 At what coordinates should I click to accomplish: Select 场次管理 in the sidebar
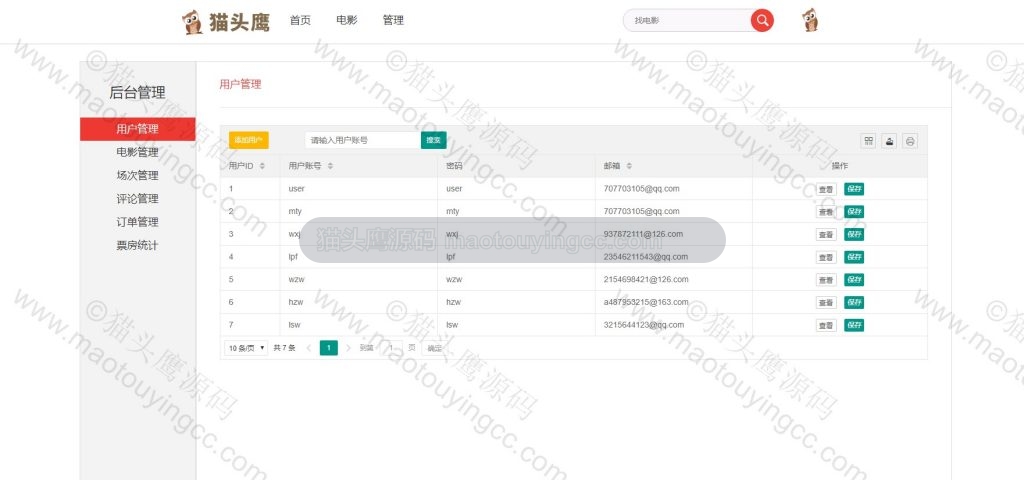(138, 176)
